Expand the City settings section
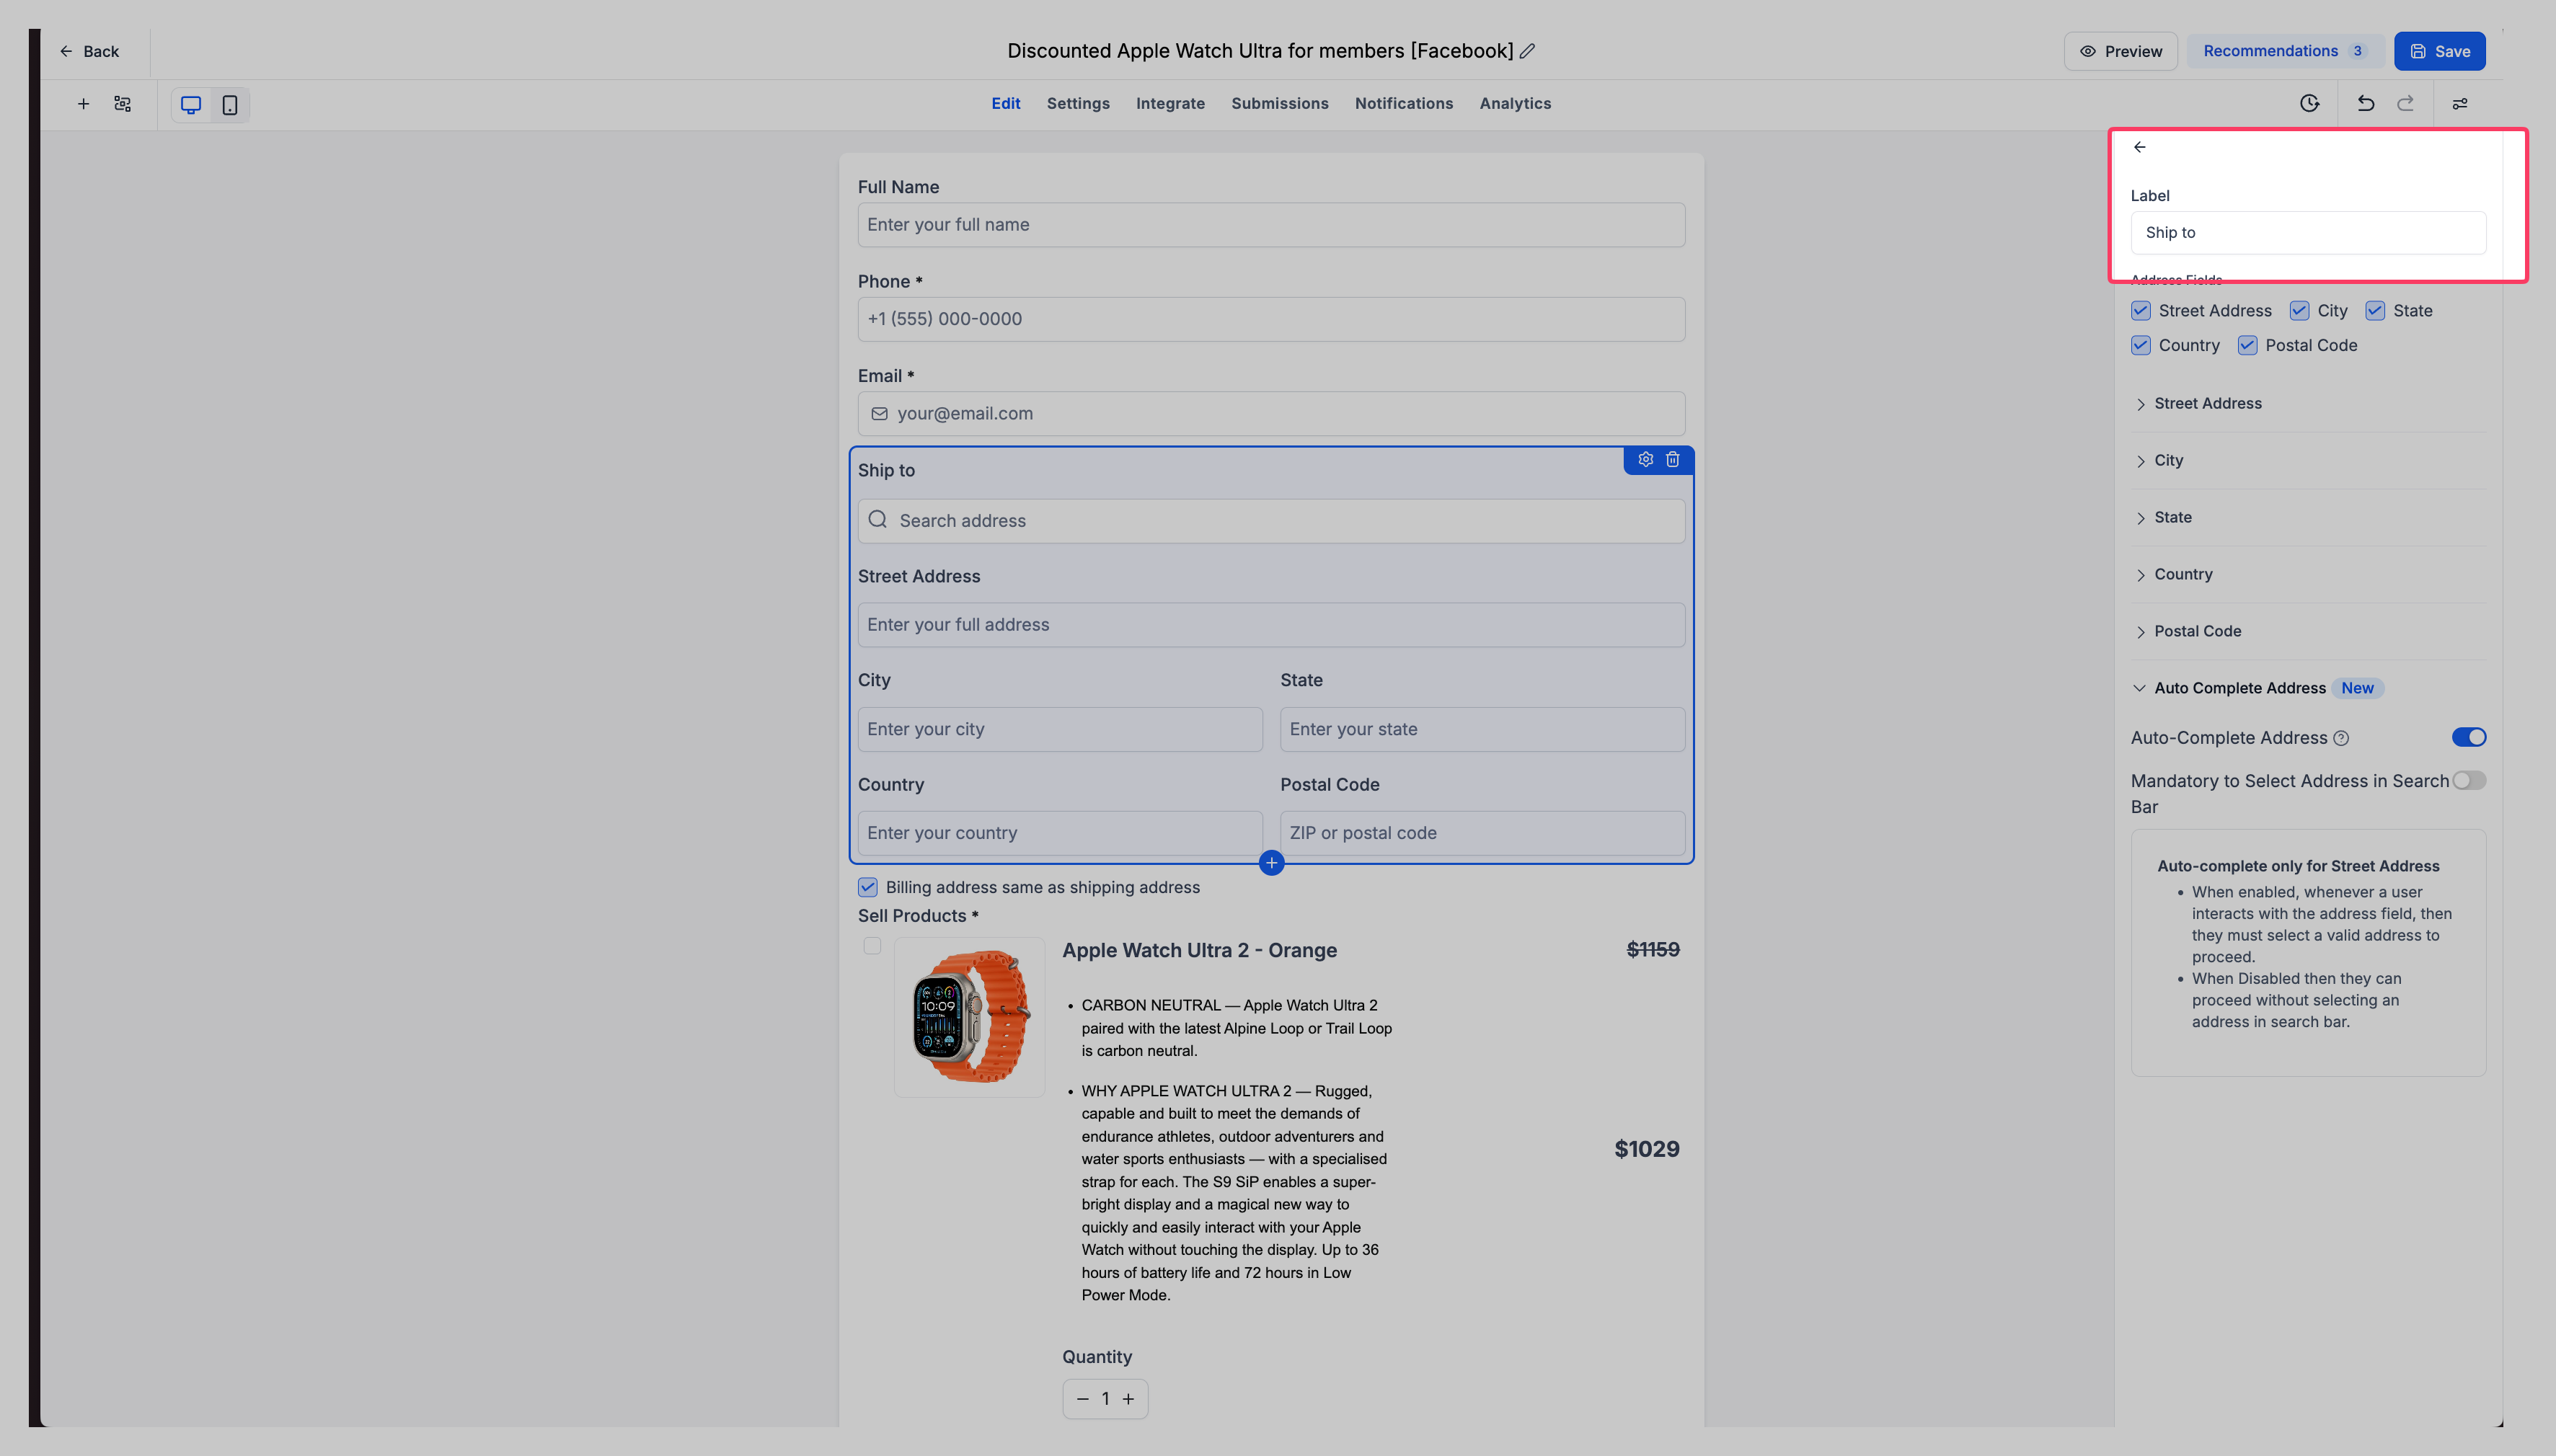2556x1456 pixels. tap(2308, 461)
